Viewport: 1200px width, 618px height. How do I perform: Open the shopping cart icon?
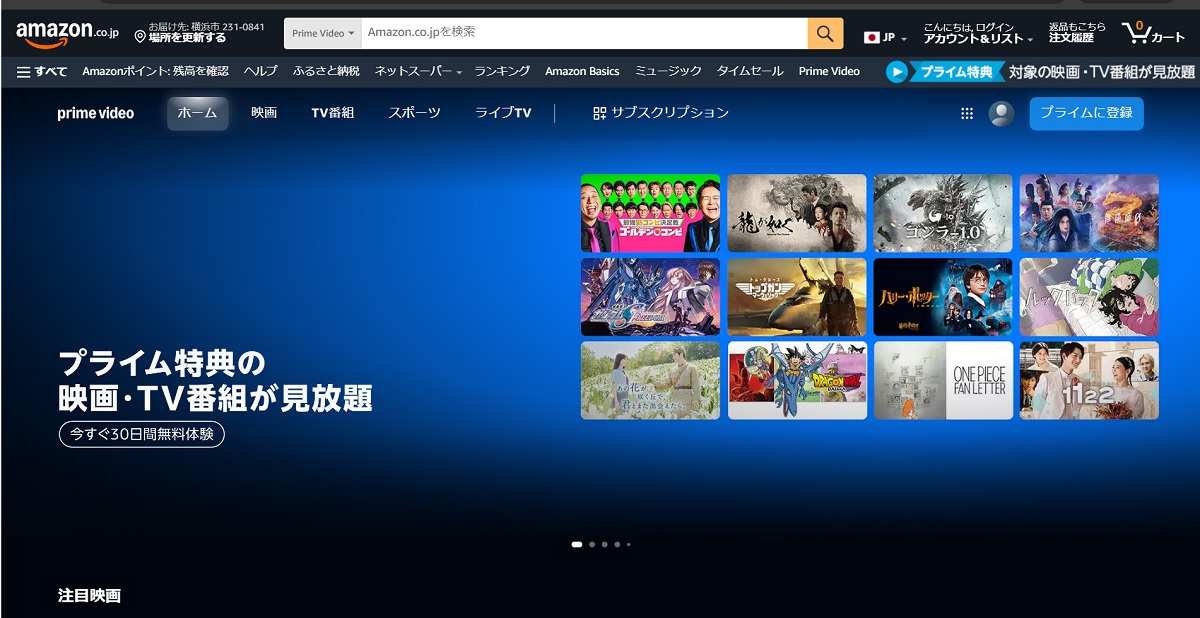coord(1135,31)
